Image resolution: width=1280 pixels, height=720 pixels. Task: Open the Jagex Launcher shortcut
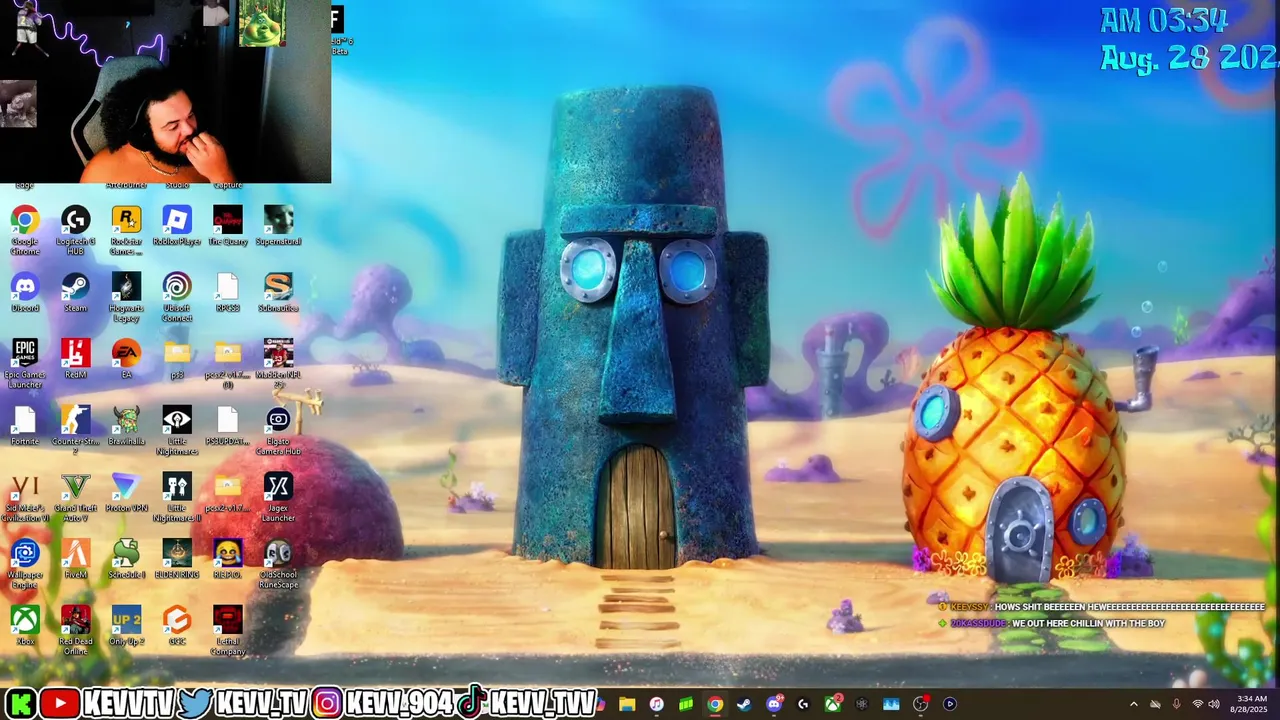click(278, 497)
